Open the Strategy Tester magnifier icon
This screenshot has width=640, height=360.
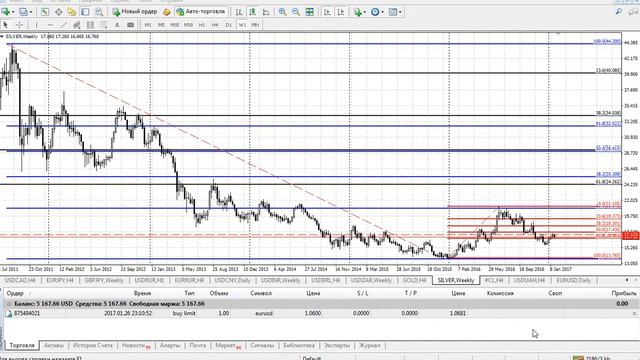99,12
